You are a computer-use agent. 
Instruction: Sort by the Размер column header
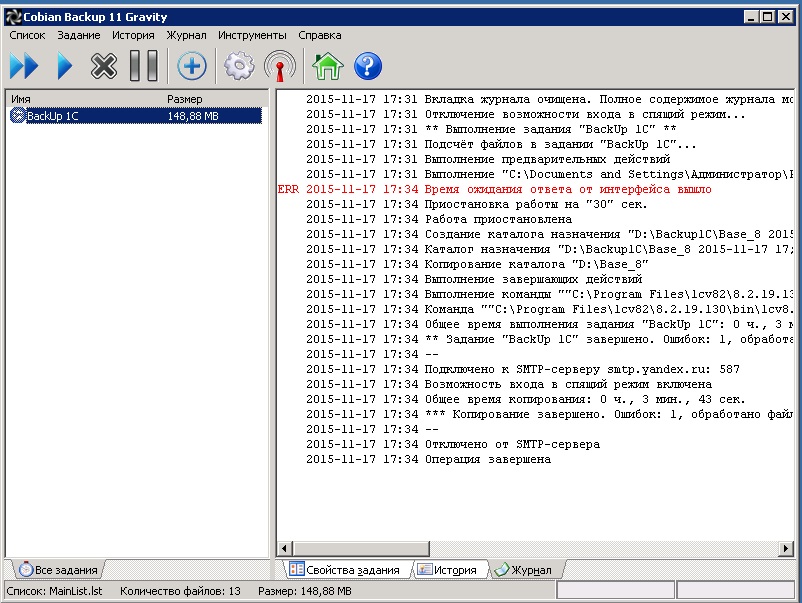(x=215, y=99)
